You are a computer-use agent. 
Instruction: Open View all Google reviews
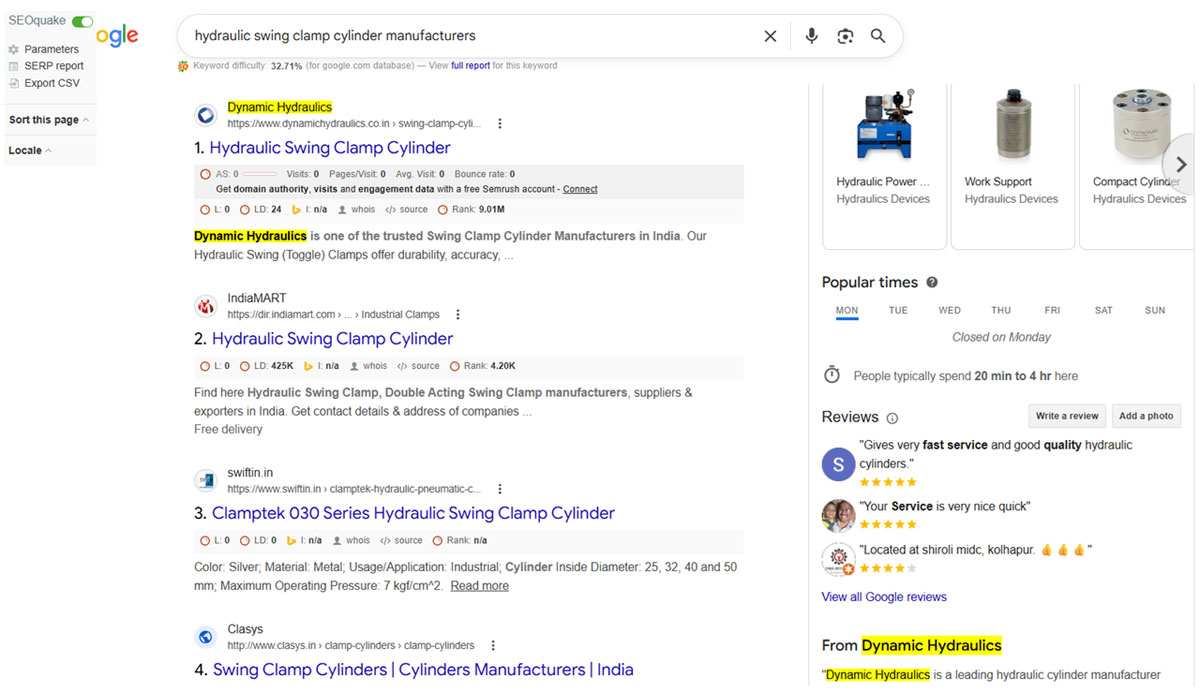point(884,597)
